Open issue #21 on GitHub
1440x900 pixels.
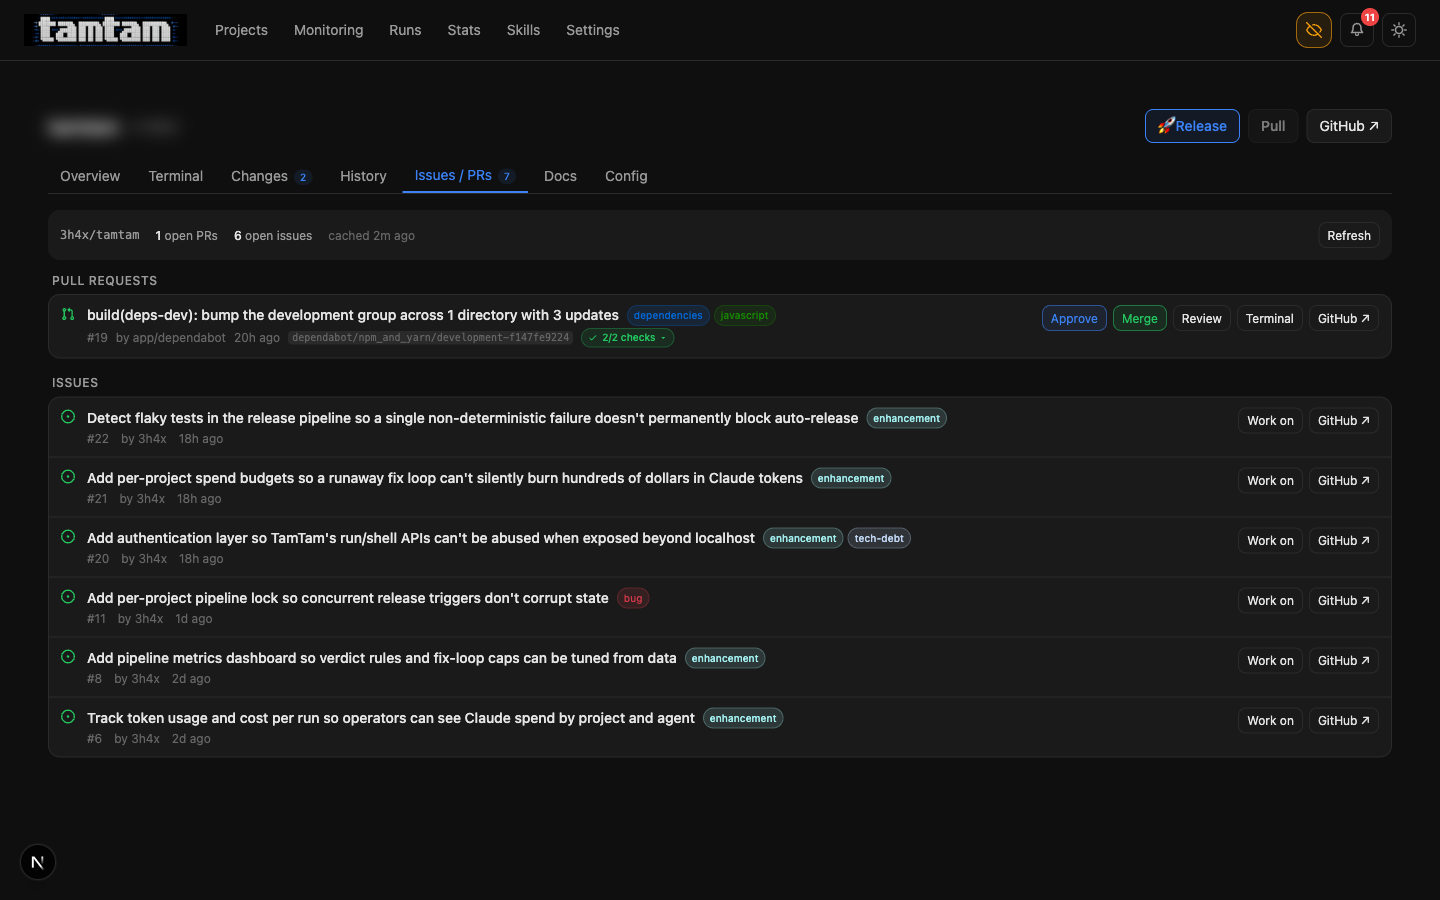[x=1344, y=480]
